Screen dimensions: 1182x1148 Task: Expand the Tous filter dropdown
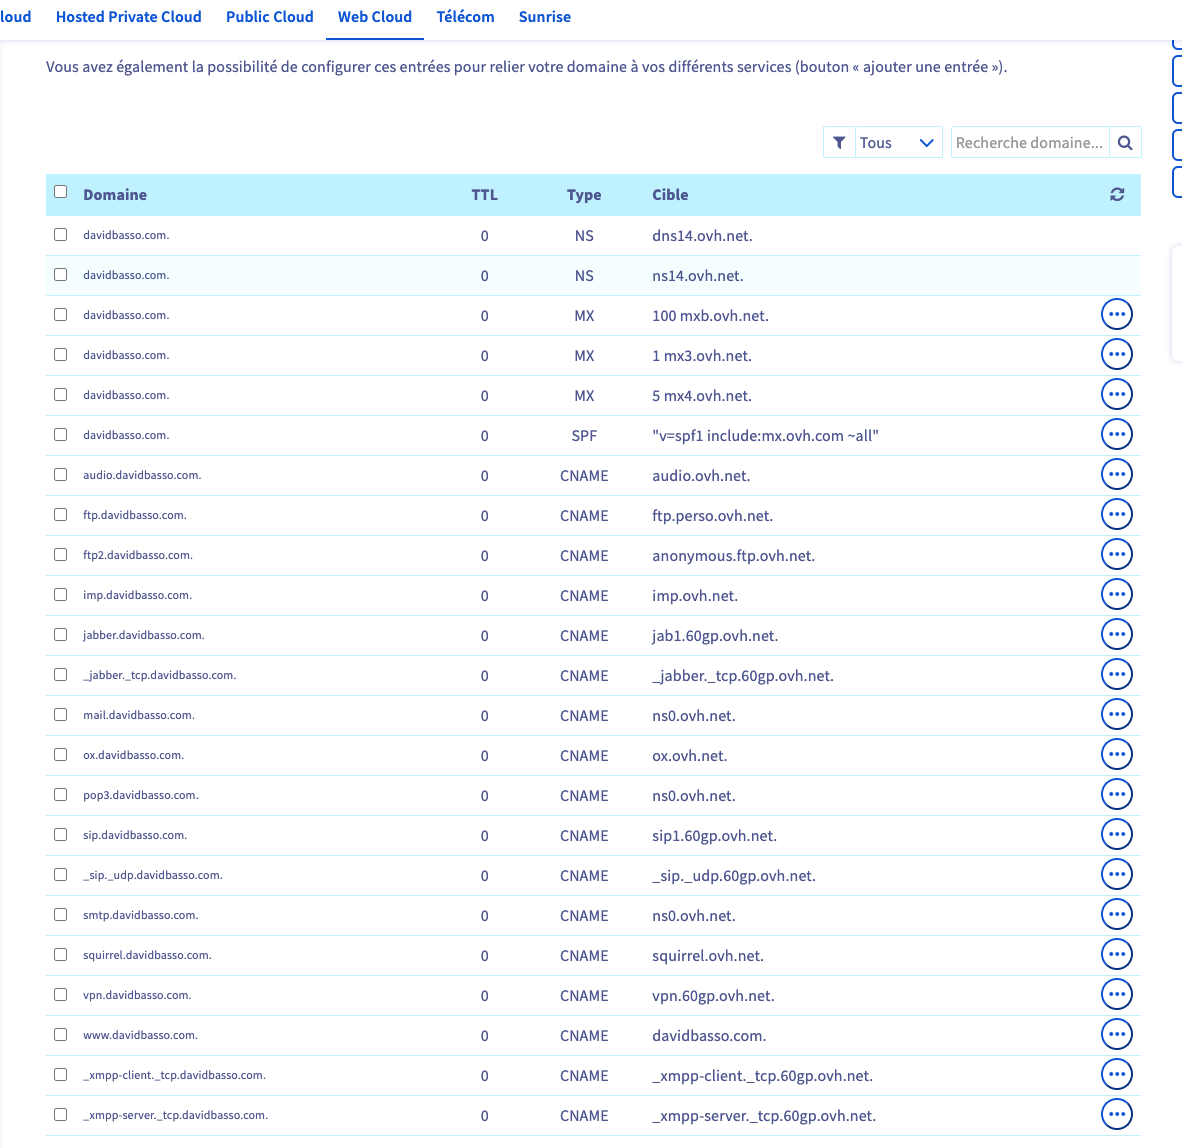click(x=897, y=143)
